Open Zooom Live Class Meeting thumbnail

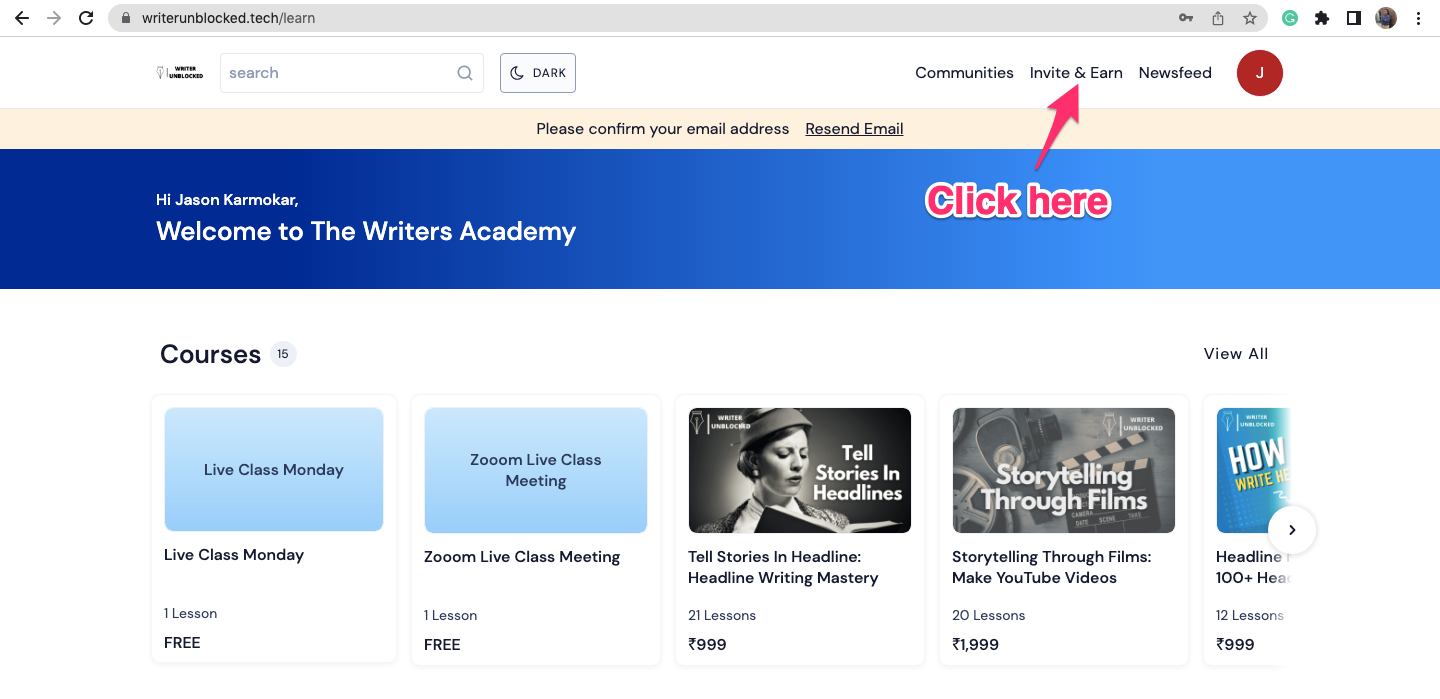pos(536,470)
